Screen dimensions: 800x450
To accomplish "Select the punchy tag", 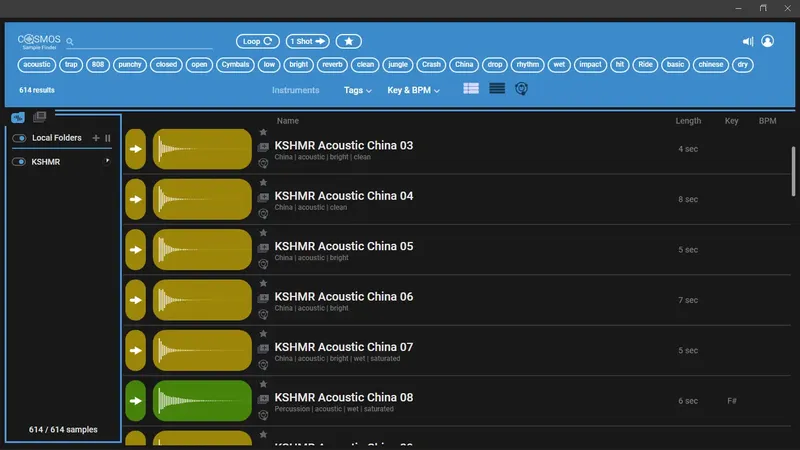I will [x=130, y=65].
